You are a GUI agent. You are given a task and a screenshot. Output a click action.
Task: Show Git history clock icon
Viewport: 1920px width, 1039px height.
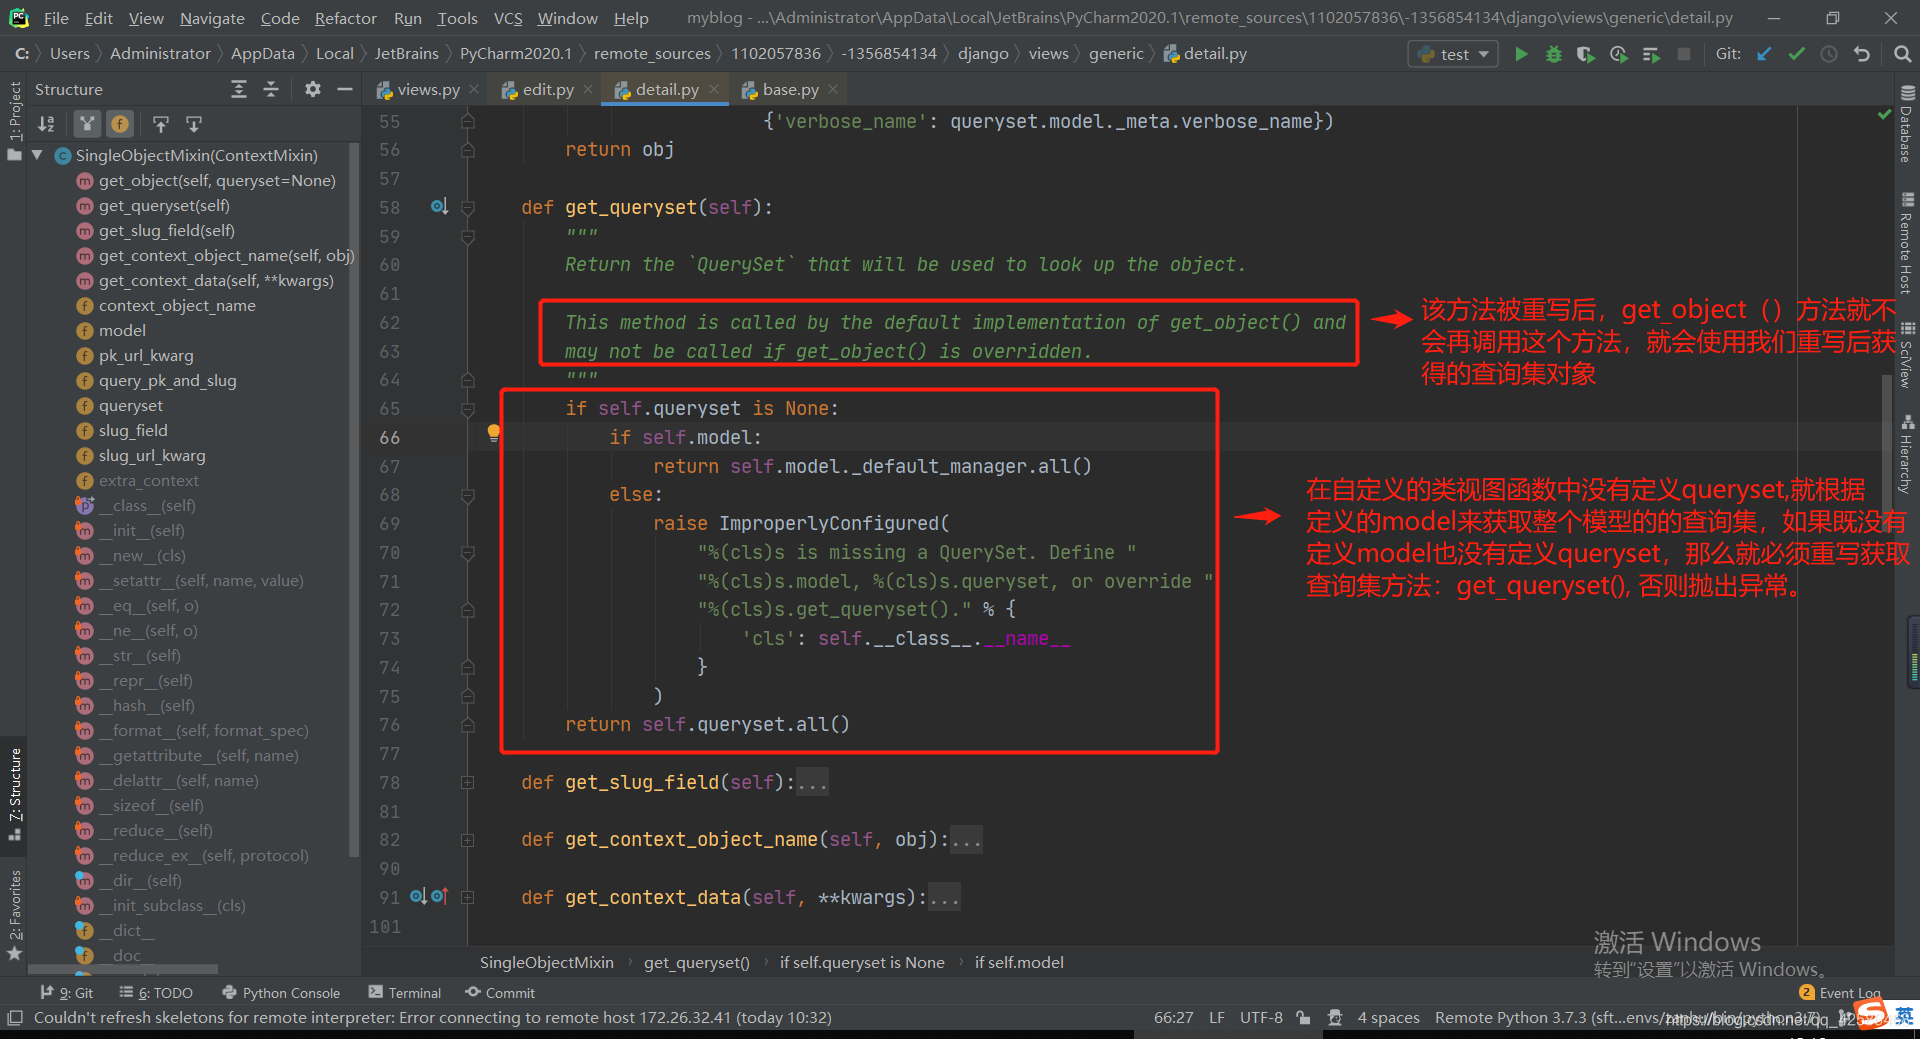coord(1829,54)
